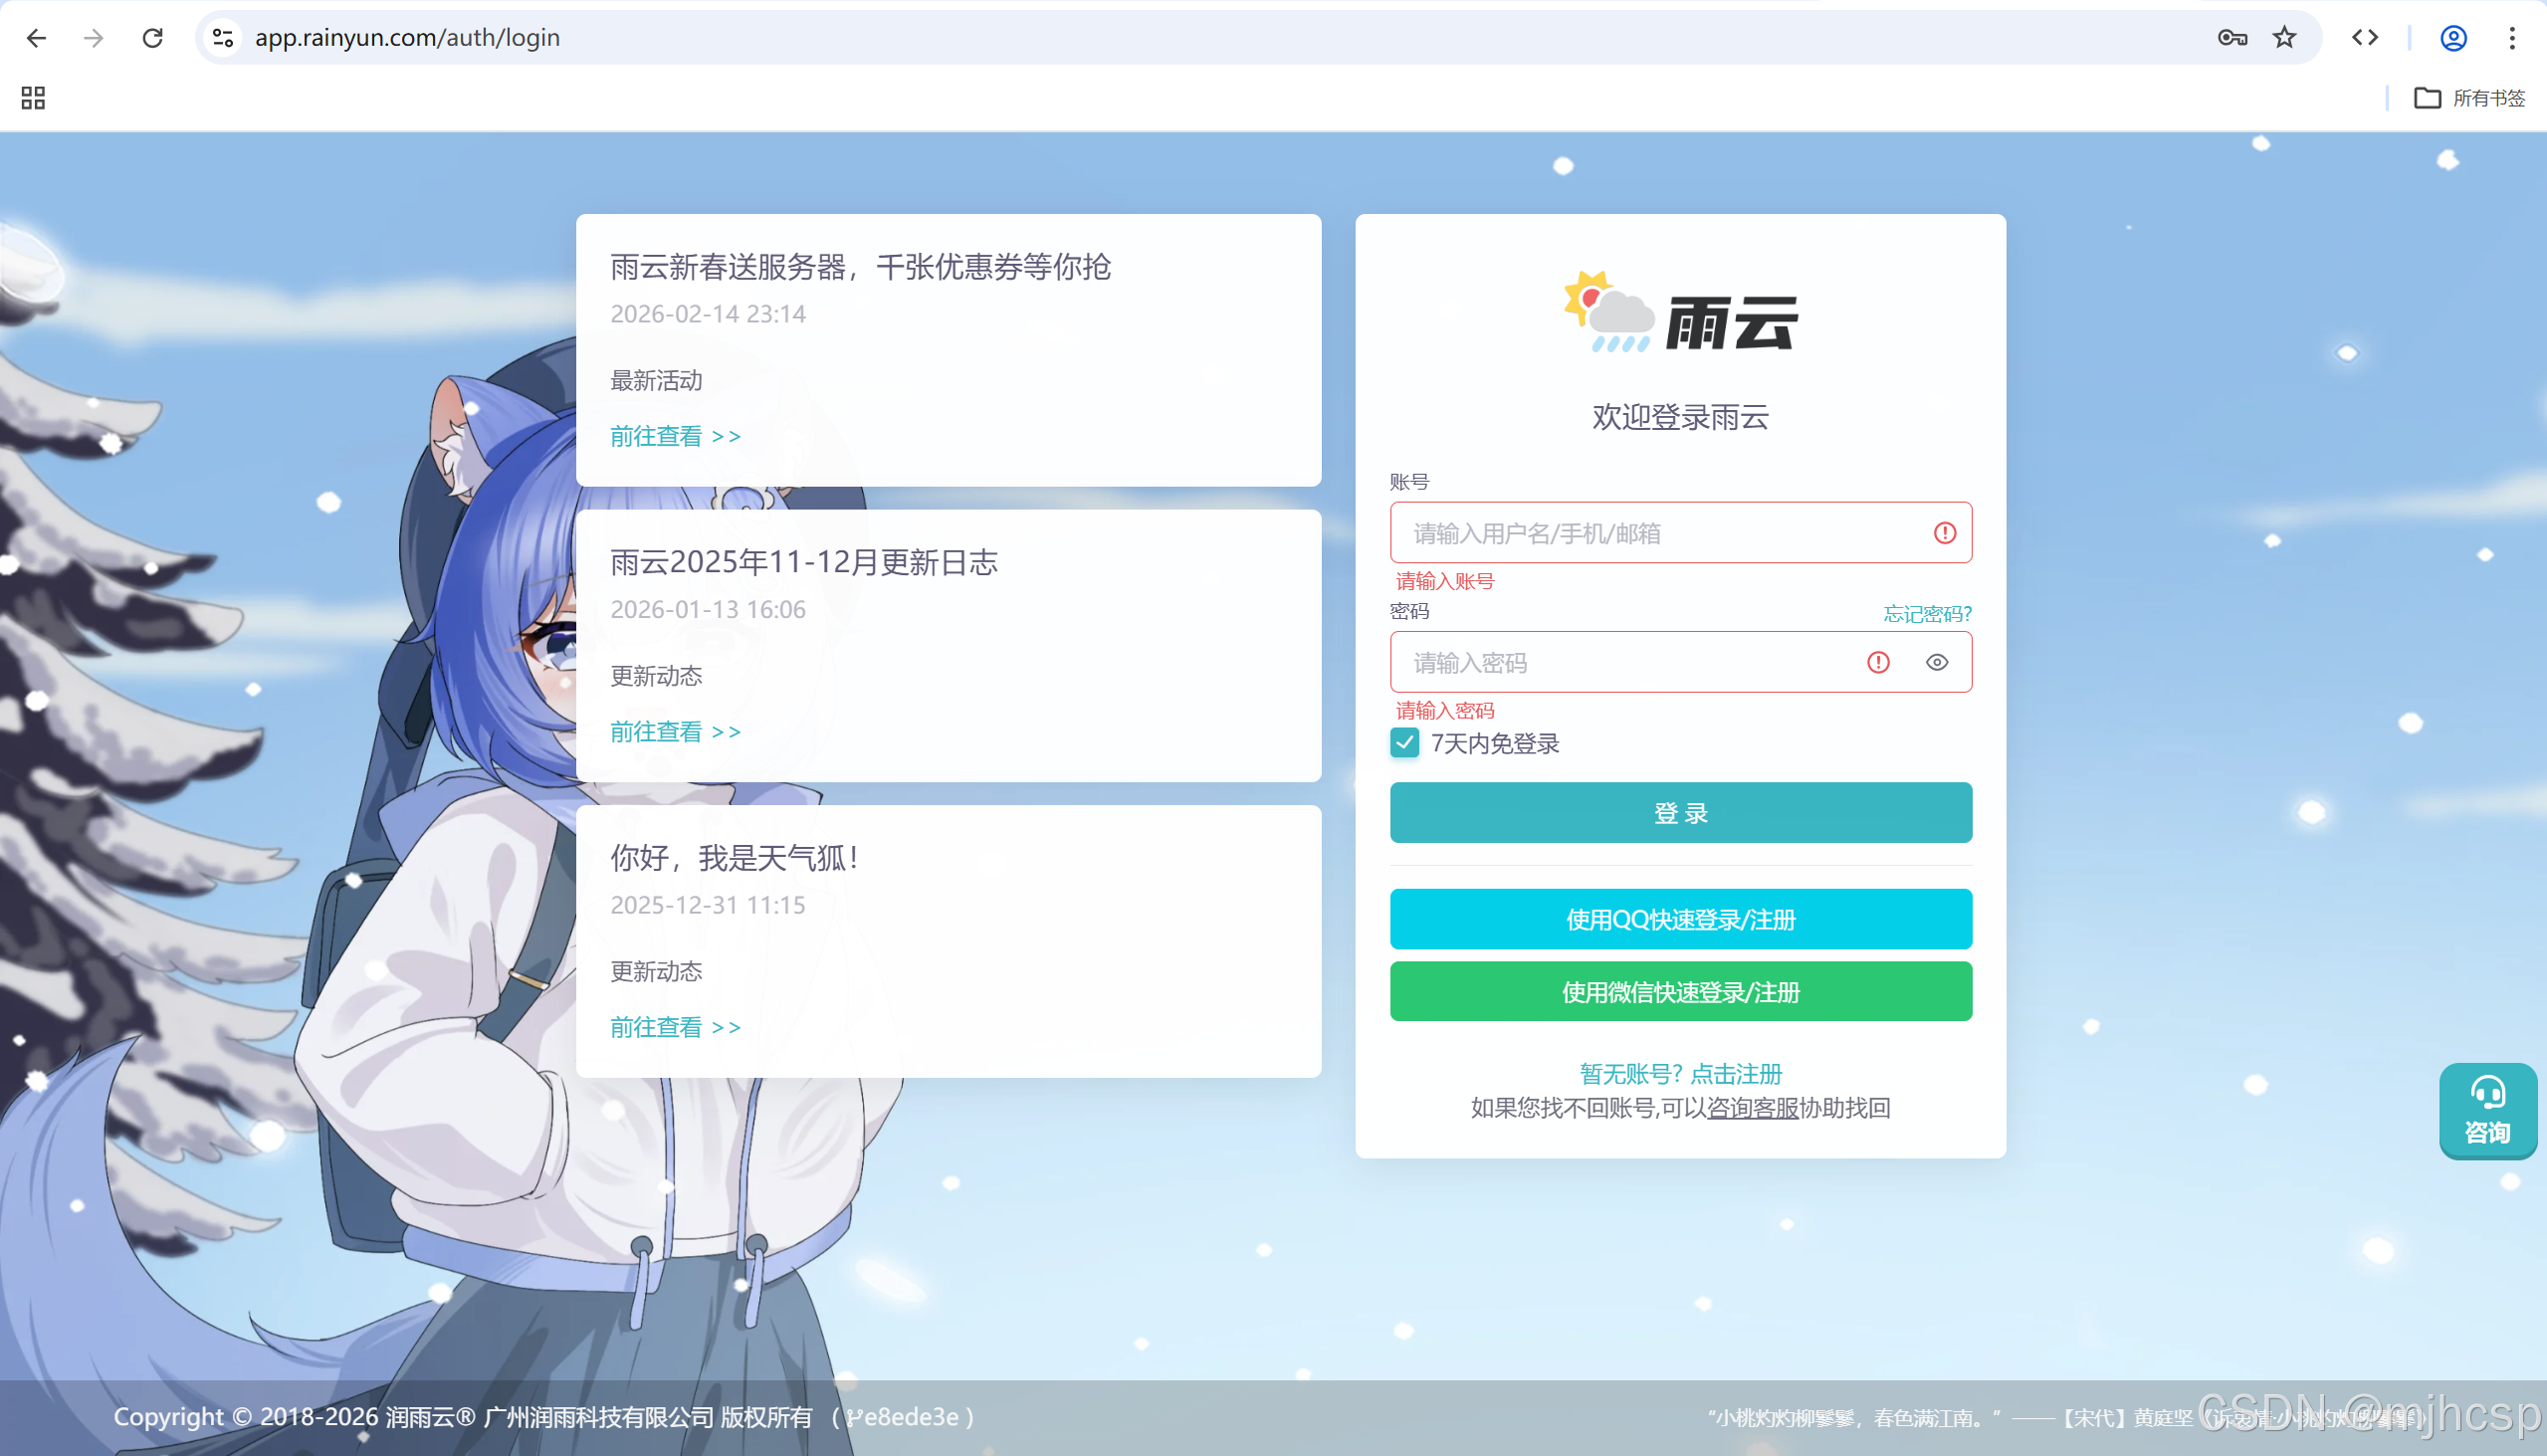2547x1456 pixels.
Task: Open the 咨询 support headset widget
Action: pyautogui.click(x=2487, y=1110)
